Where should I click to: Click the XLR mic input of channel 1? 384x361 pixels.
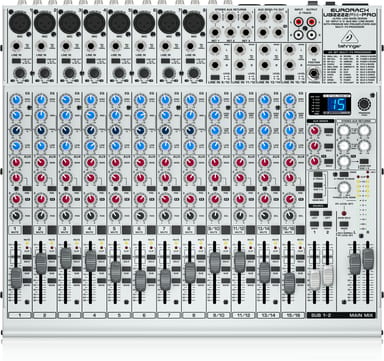tap(20, 23)
